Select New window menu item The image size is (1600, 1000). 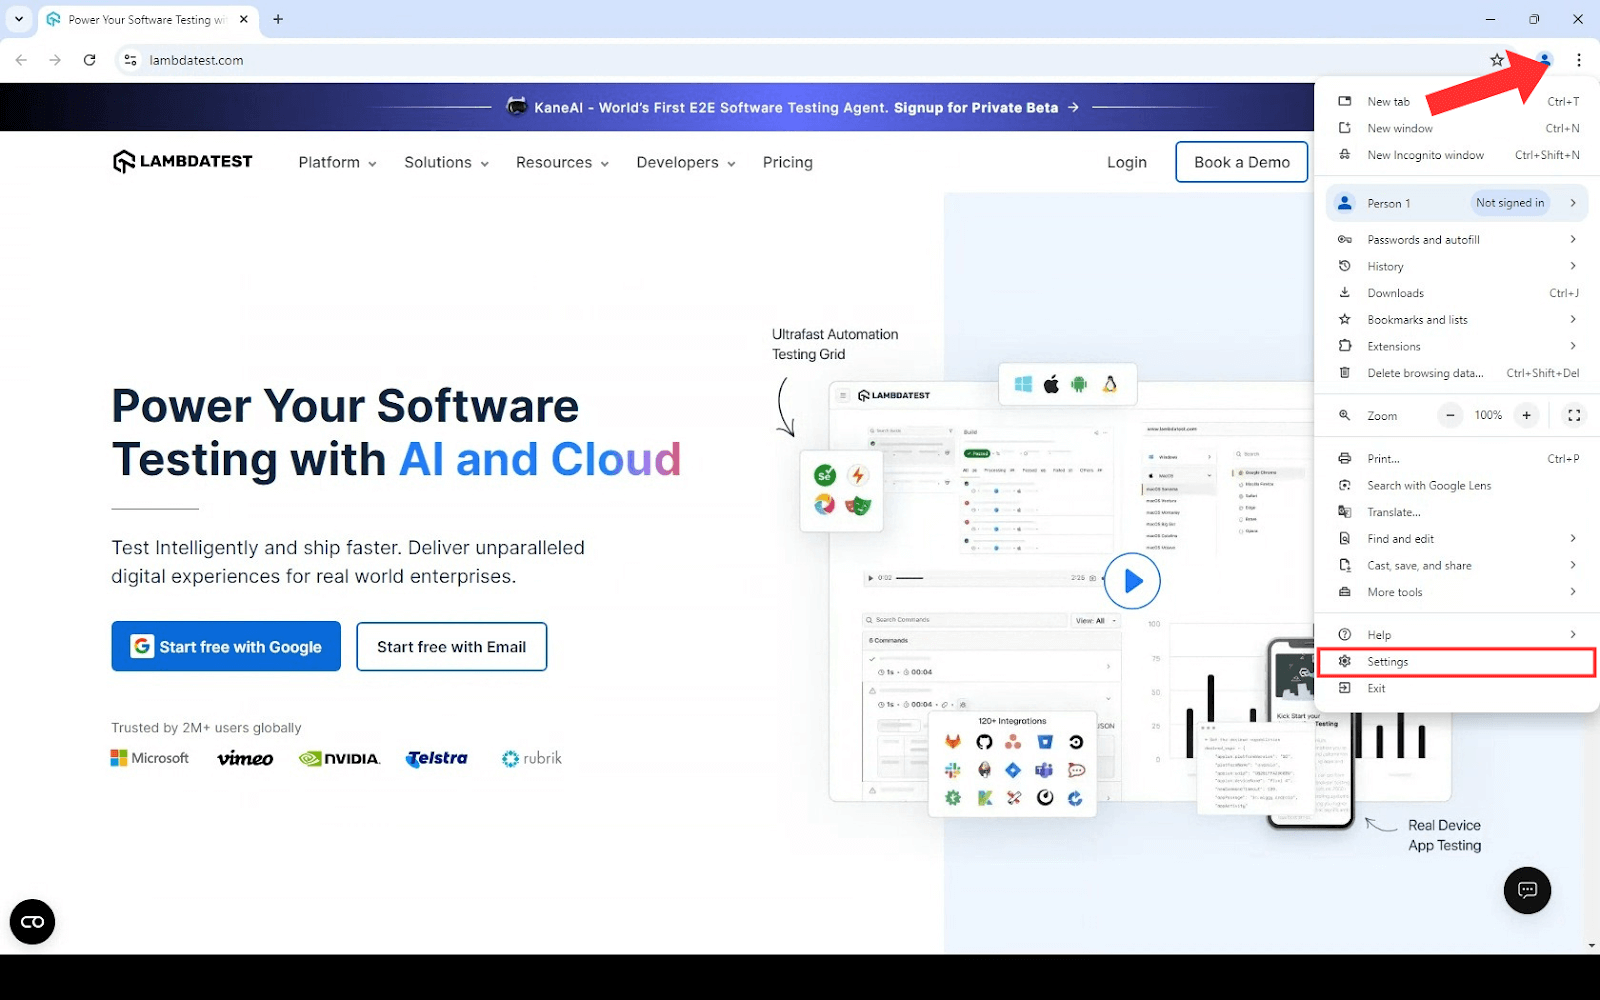click(1456, 128)
